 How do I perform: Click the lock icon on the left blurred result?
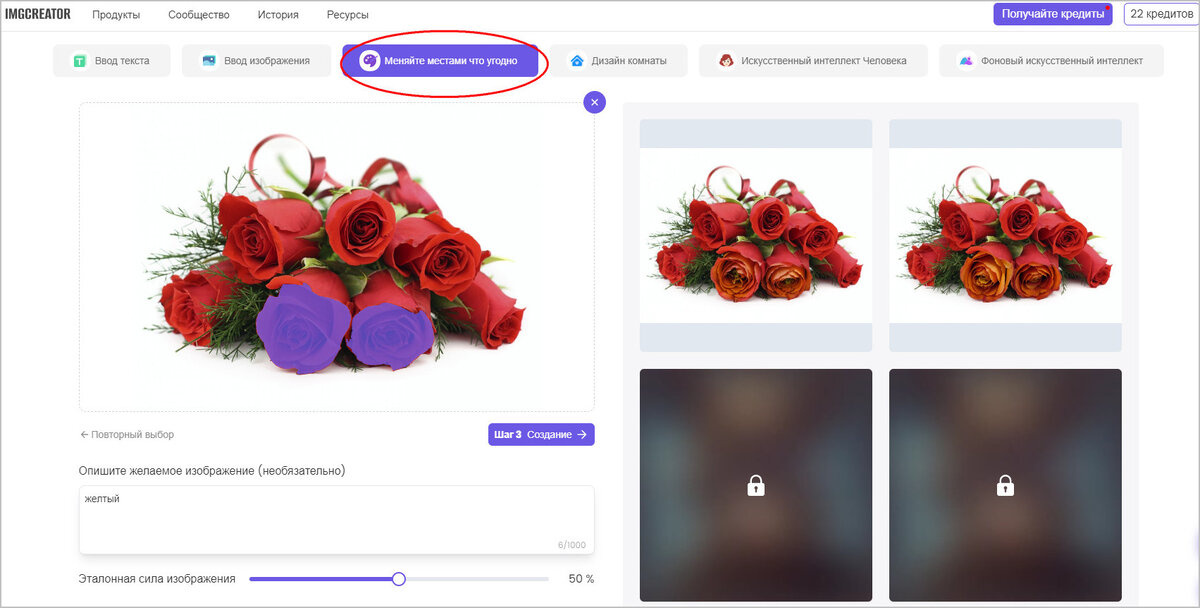pos(756,486)
